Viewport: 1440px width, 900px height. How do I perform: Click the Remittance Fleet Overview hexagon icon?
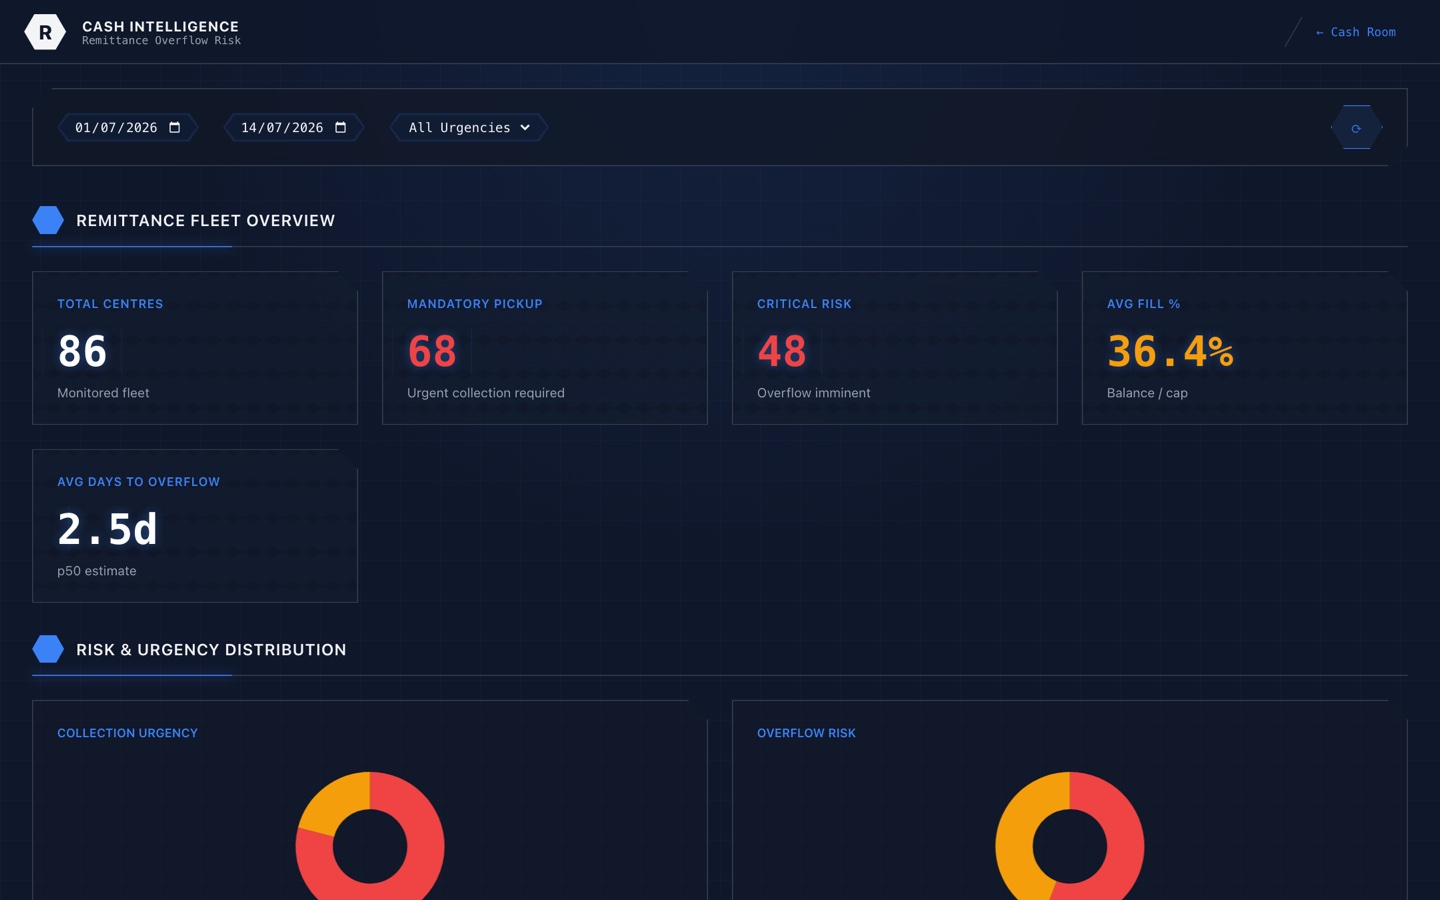tap(48, 220)
